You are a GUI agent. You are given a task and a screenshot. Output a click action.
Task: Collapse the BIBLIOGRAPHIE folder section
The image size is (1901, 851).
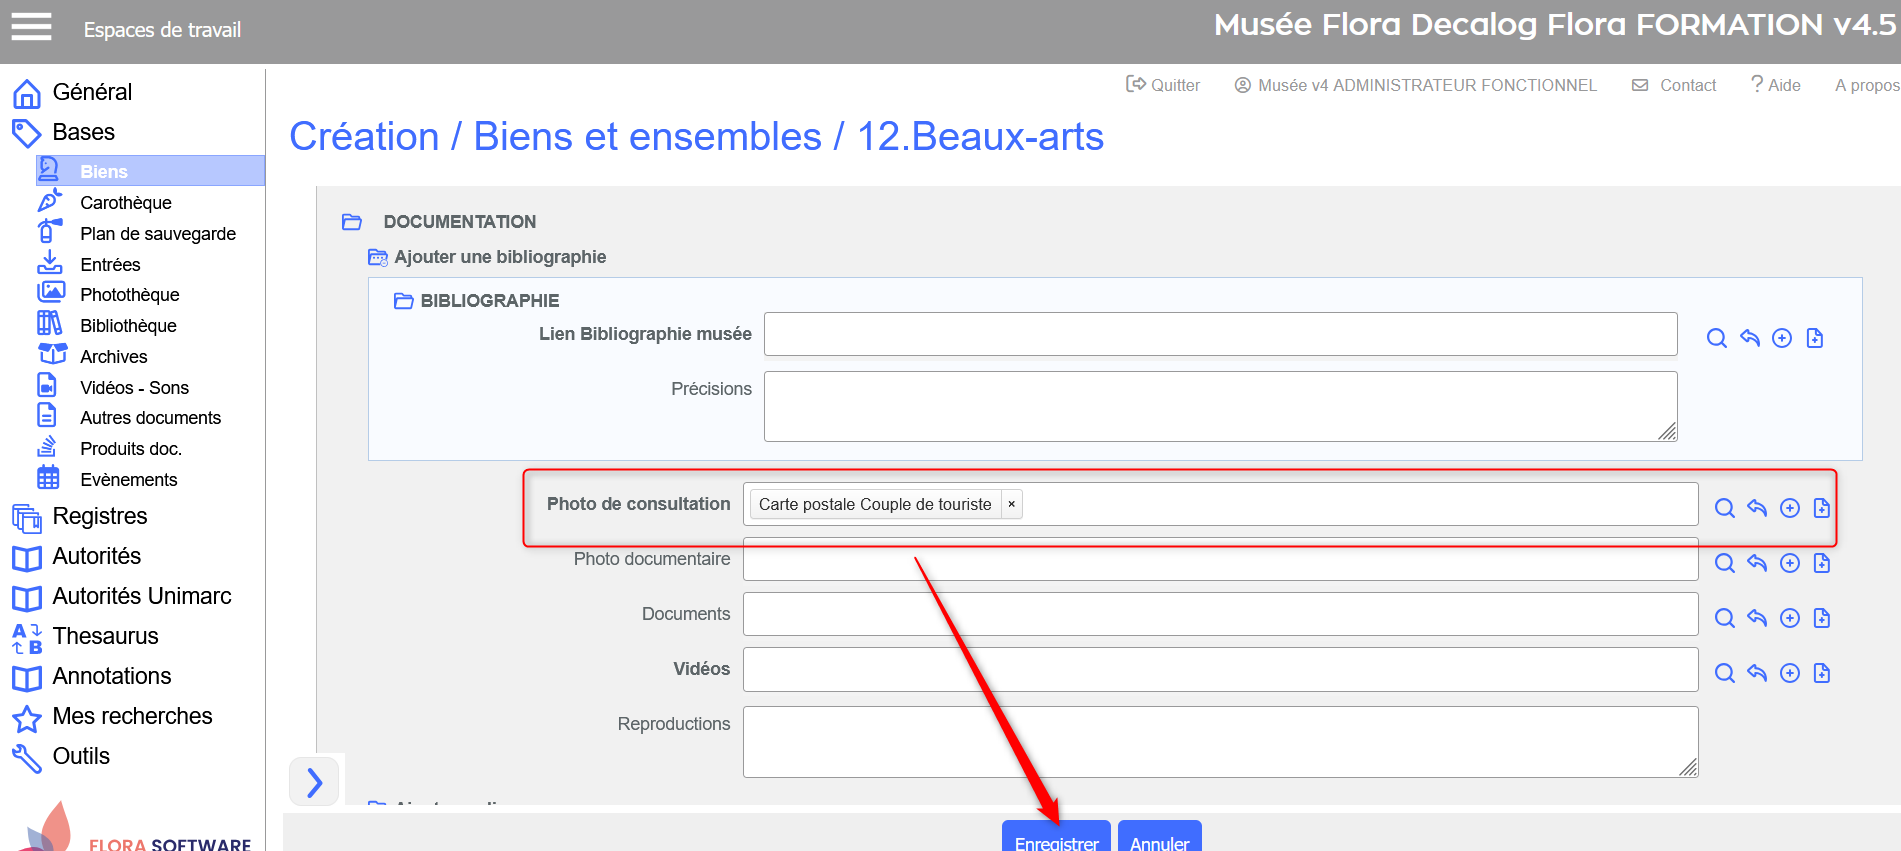(x=404, y=301)
